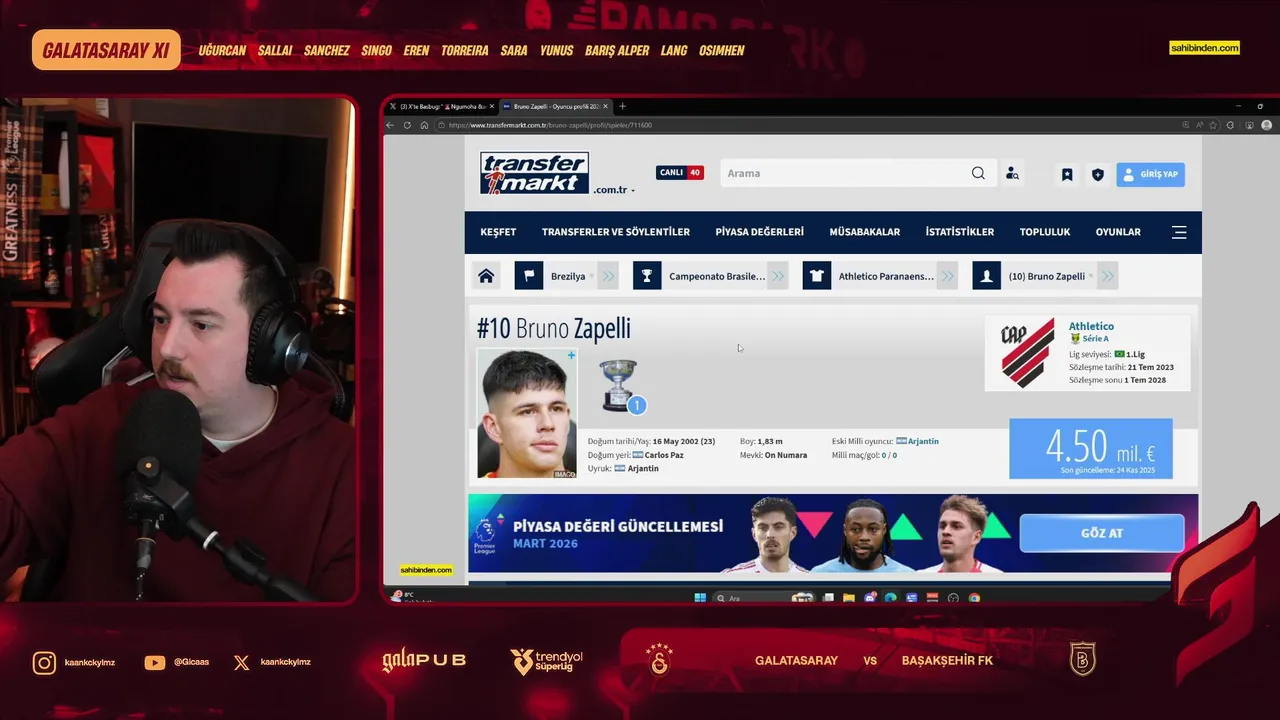
Task: Click the Windows Start icon in the taskbar
Action: [700, 598]
